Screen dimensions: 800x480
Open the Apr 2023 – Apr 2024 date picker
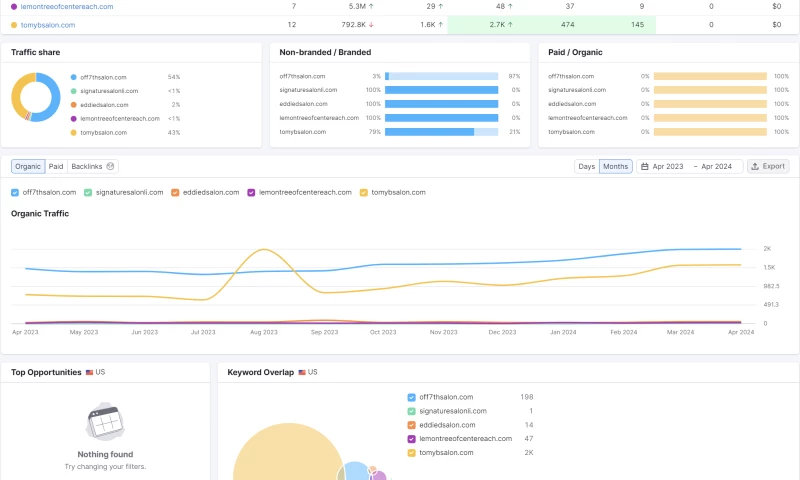pos(690,167)
